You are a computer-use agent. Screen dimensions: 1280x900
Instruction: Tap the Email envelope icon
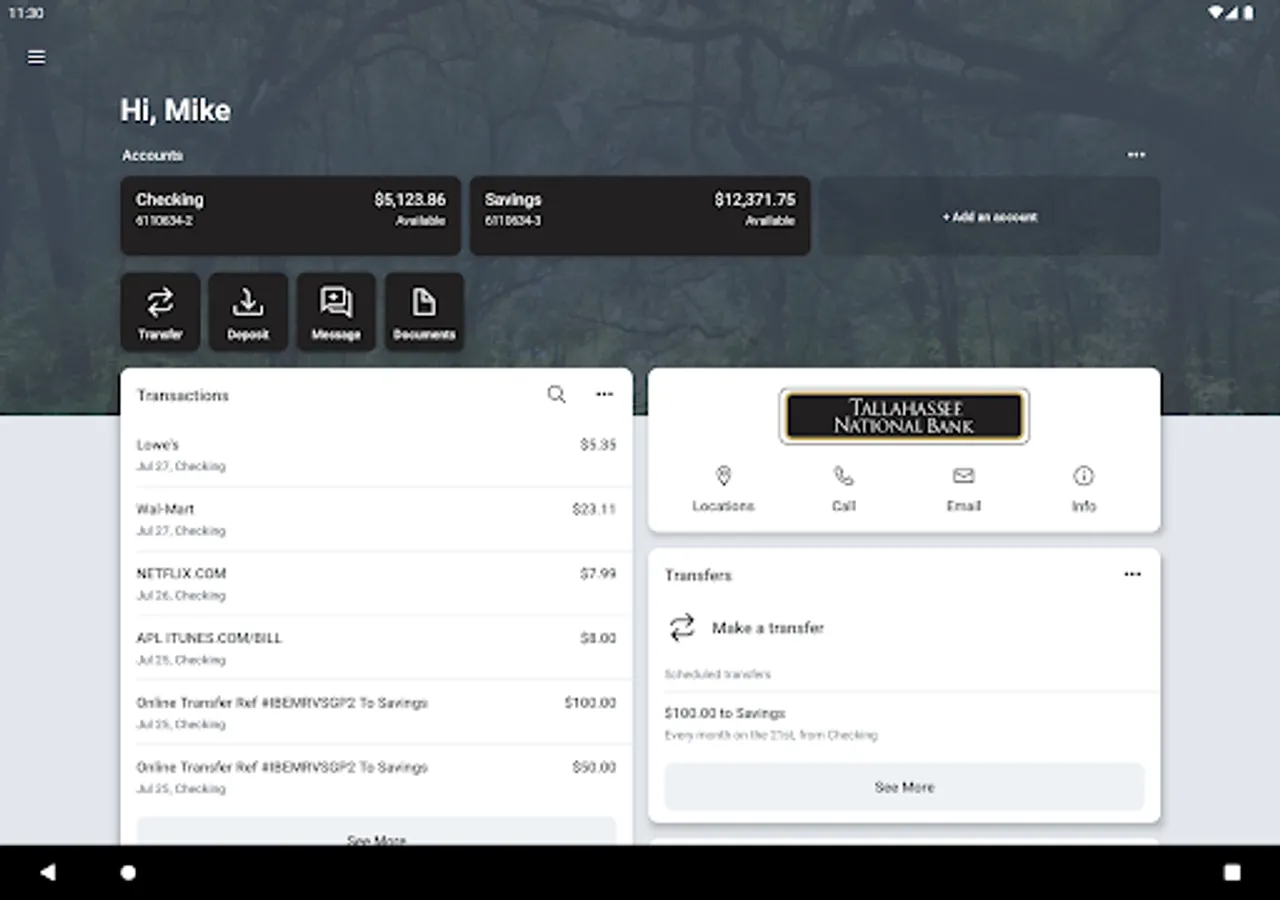point(964,476)
